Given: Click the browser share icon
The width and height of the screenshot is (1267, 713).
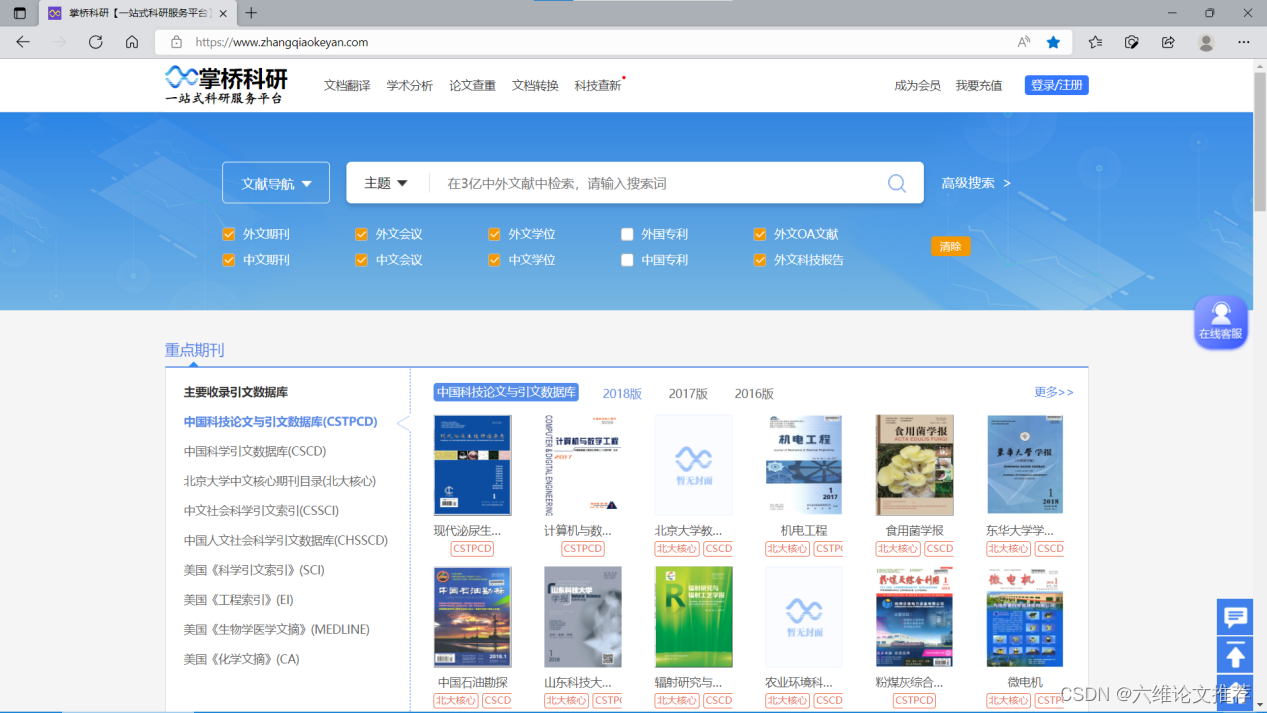Looking at the screenshot, I should 1168,42.
